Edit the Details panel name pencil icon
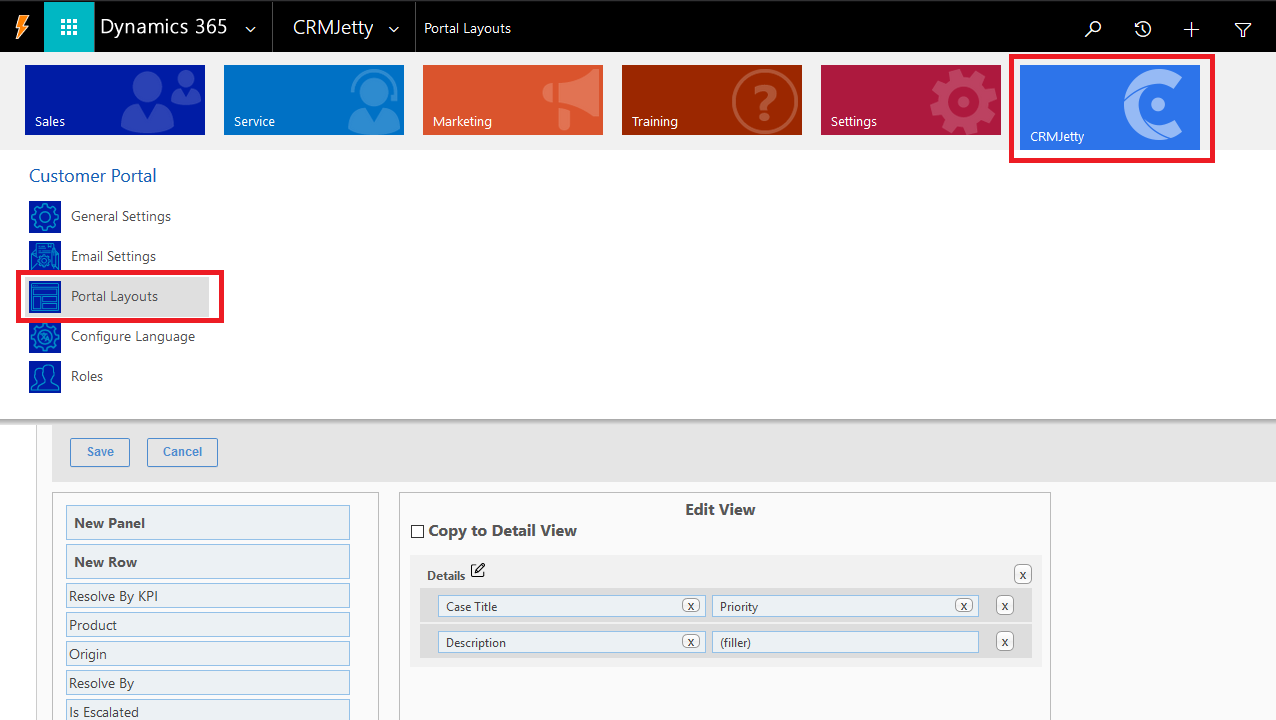 point(478,571)
